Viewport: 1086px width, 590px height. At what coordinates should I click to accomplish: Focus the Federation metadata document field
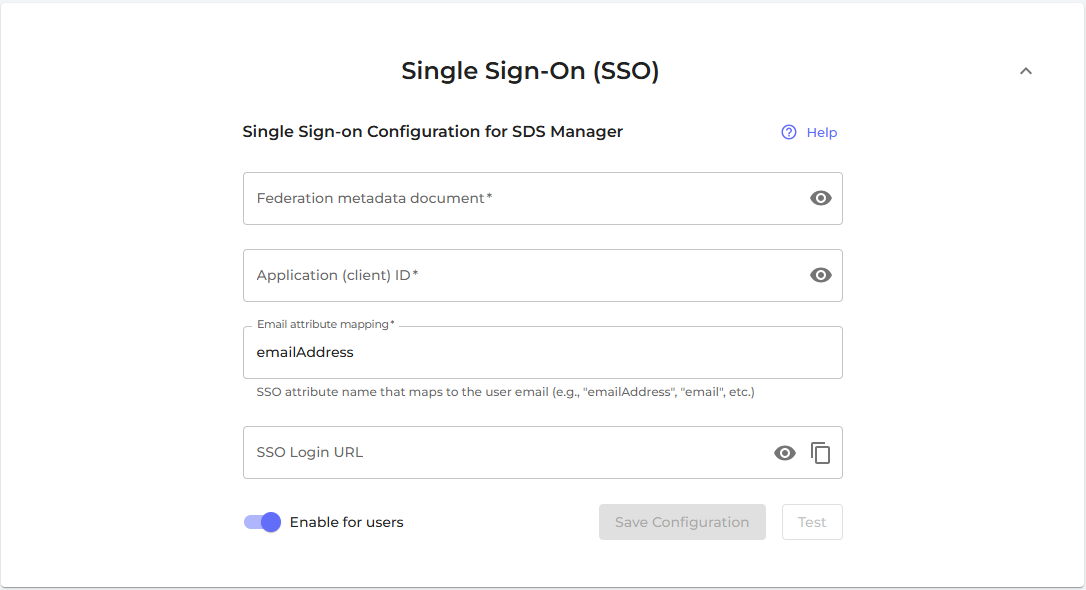point(520,198)
